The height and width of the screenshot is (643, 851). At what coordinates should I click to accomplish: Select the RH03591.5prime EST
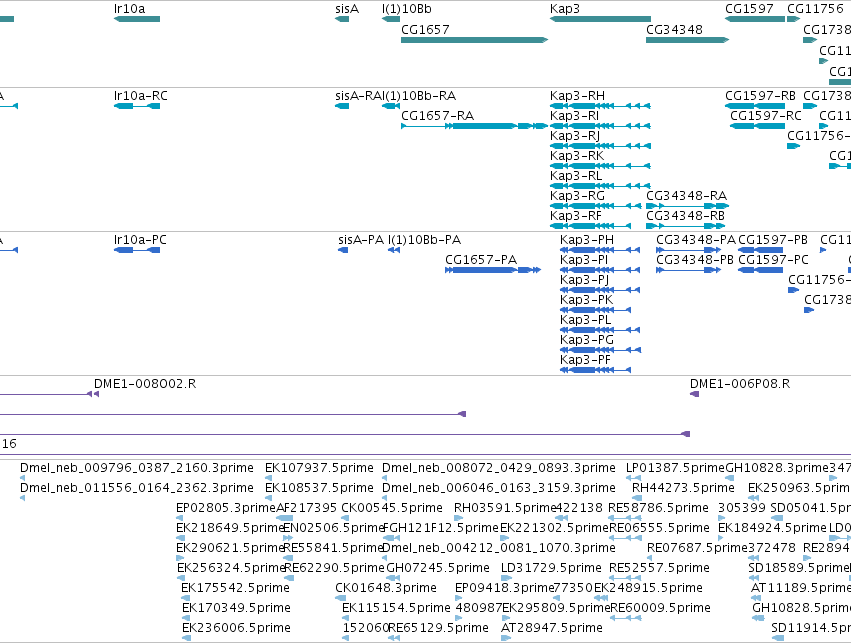tap(459, 518)
